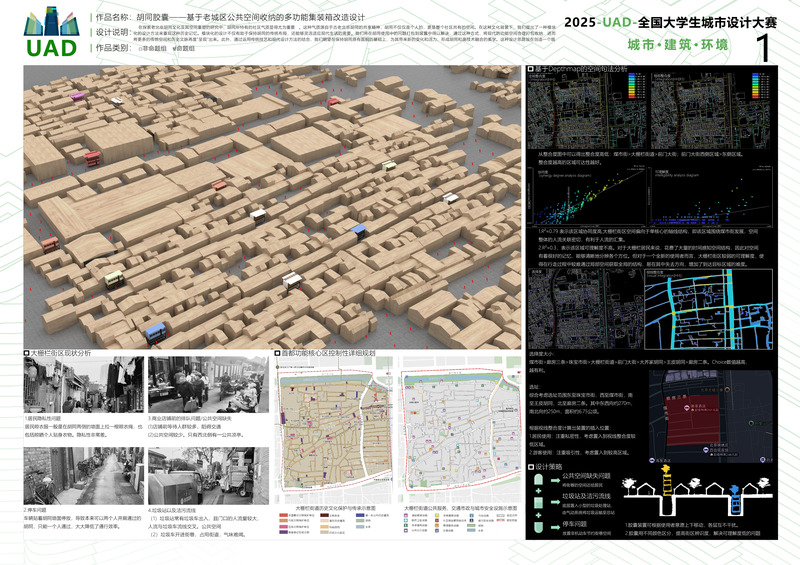Open the laundry alley privacy photo
Screen dimensions: 800x565
coord(82,385)
